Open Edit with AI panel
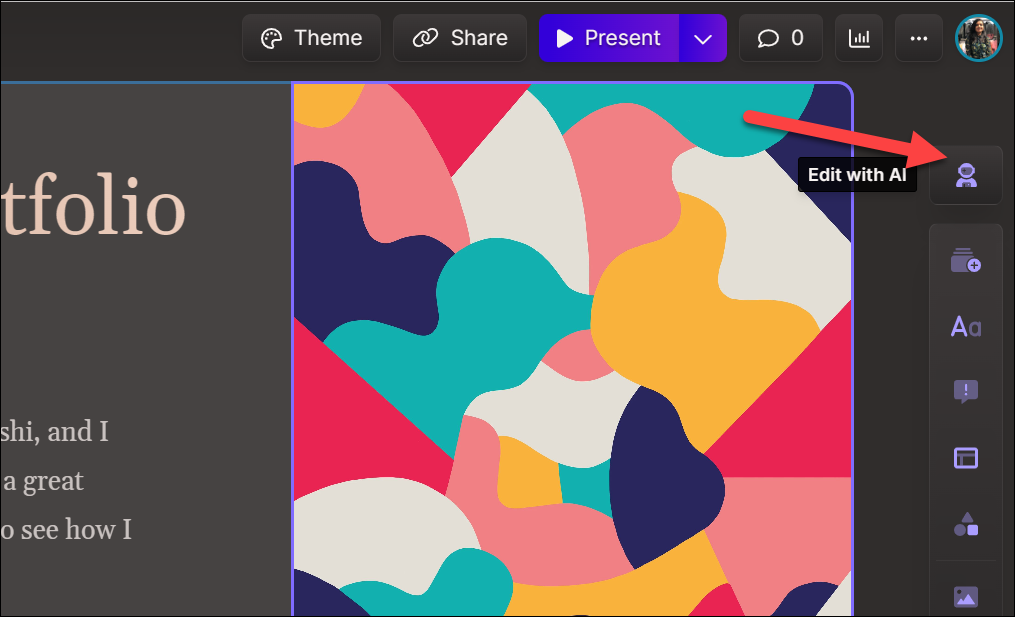Viewport: 1015px width, 617px height. coord(965,176)
